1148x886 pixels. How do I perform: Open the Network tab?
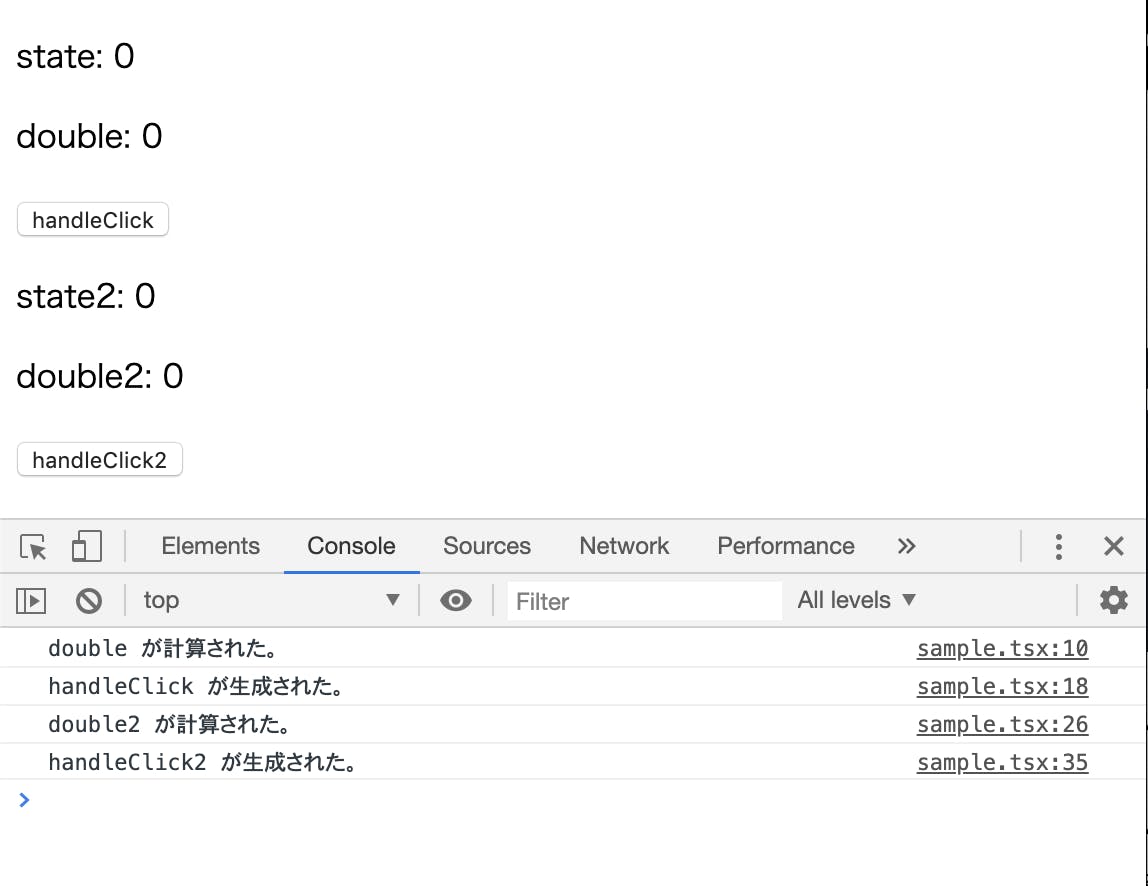[x=625, y=546]
